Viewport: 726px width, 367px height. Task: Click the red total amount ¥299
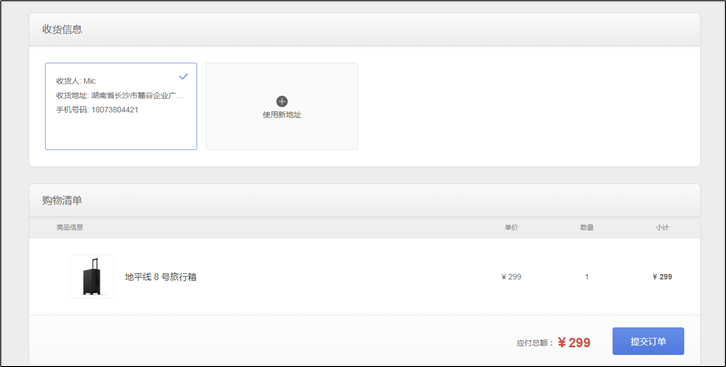pos(574,342)
